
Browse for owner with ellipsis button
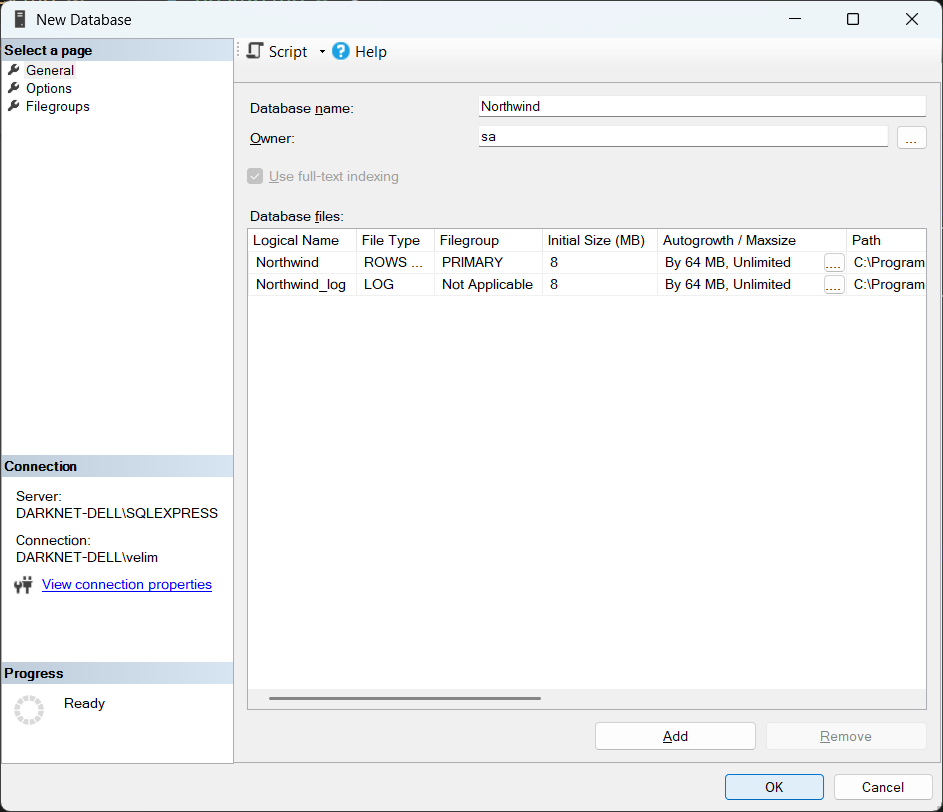point(911,138)
